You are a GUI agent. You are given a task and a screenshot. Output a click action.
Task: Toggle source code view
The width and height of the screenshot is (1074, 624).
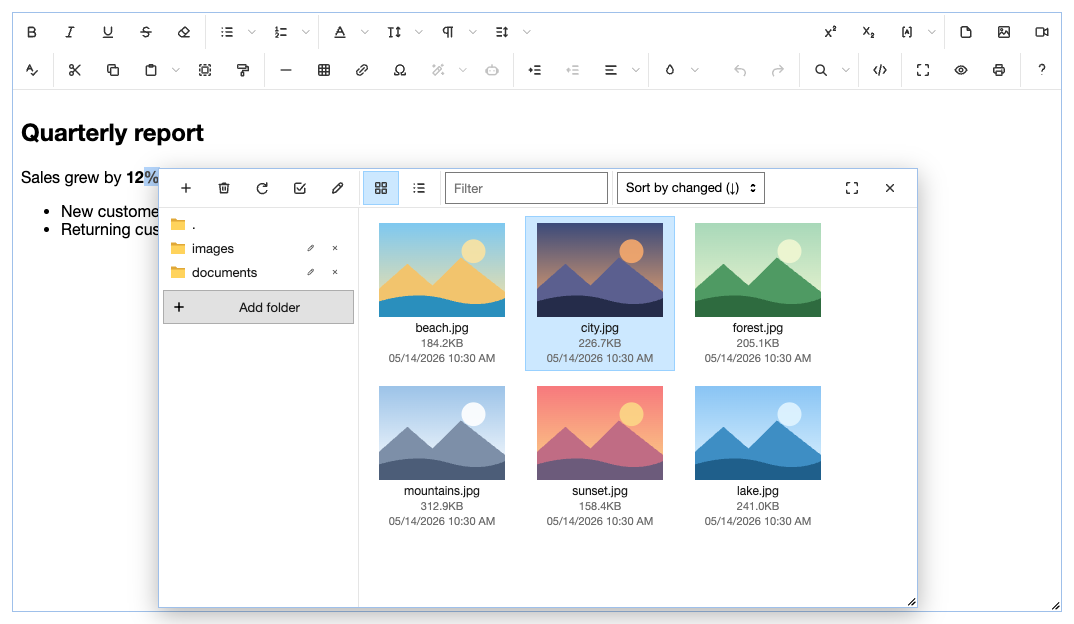[880, 70]
